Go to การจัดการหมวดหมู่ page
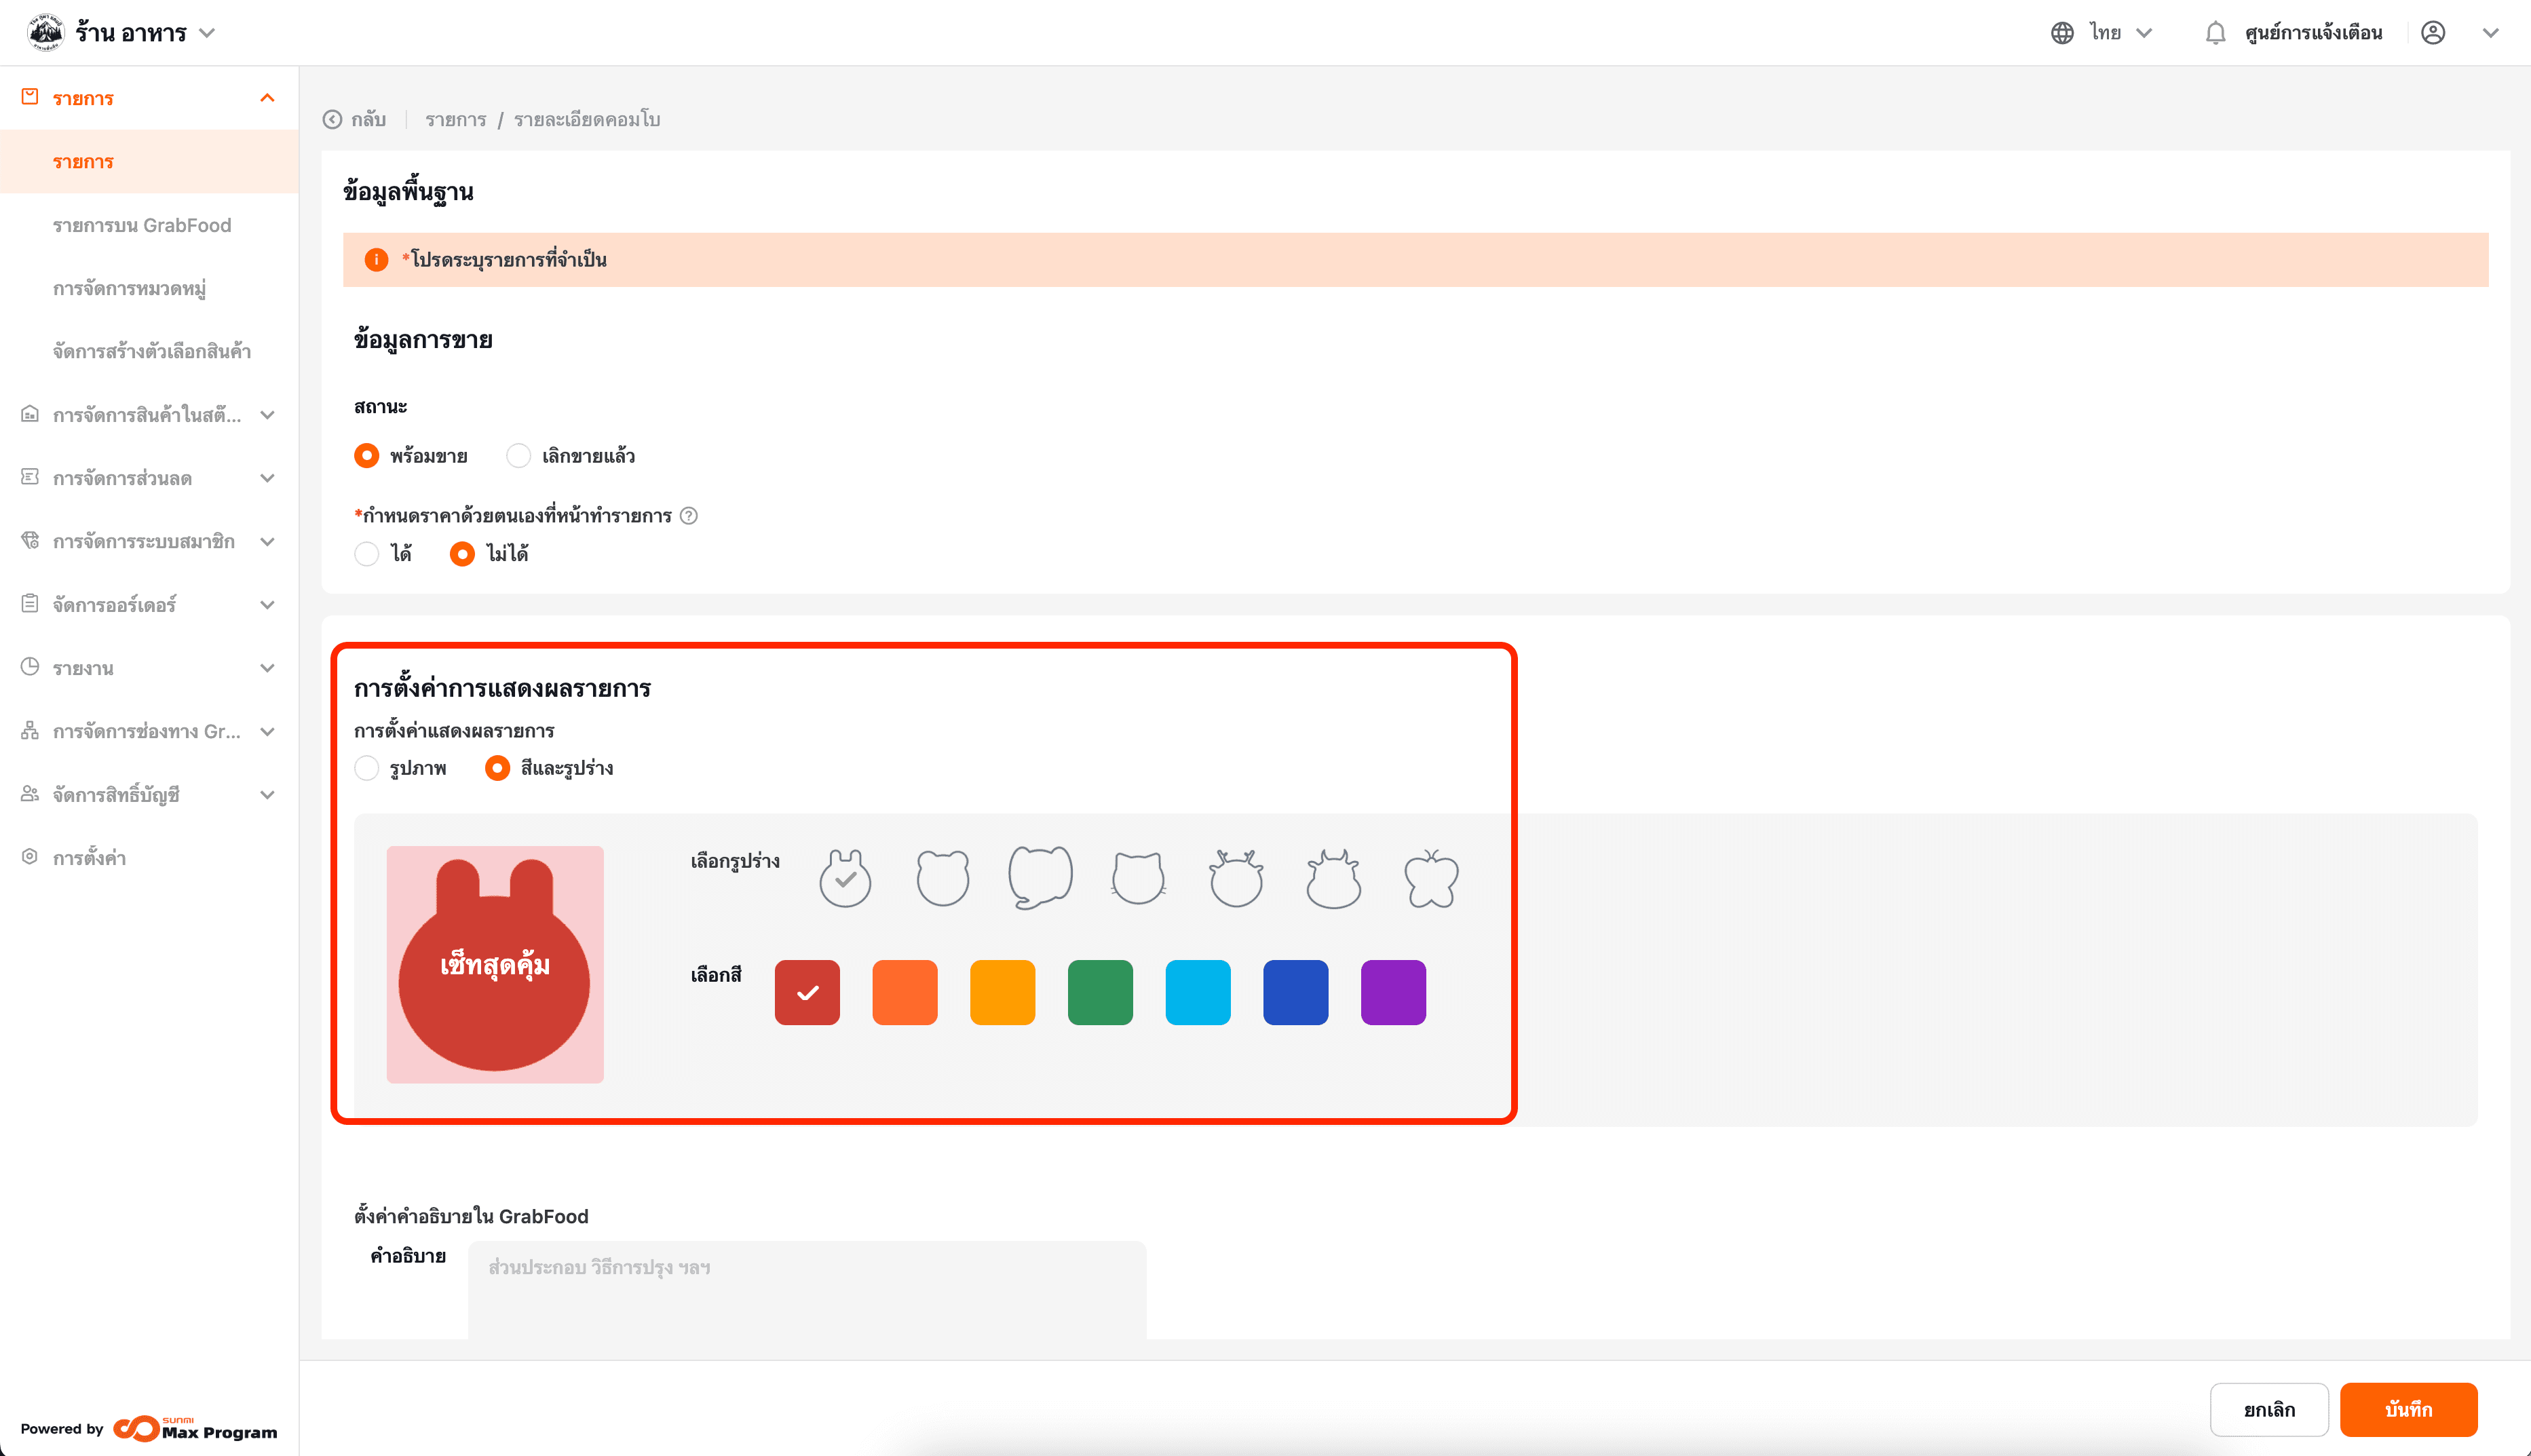The width and height of the screenshot is (2531, 1456). click(129, 289)
